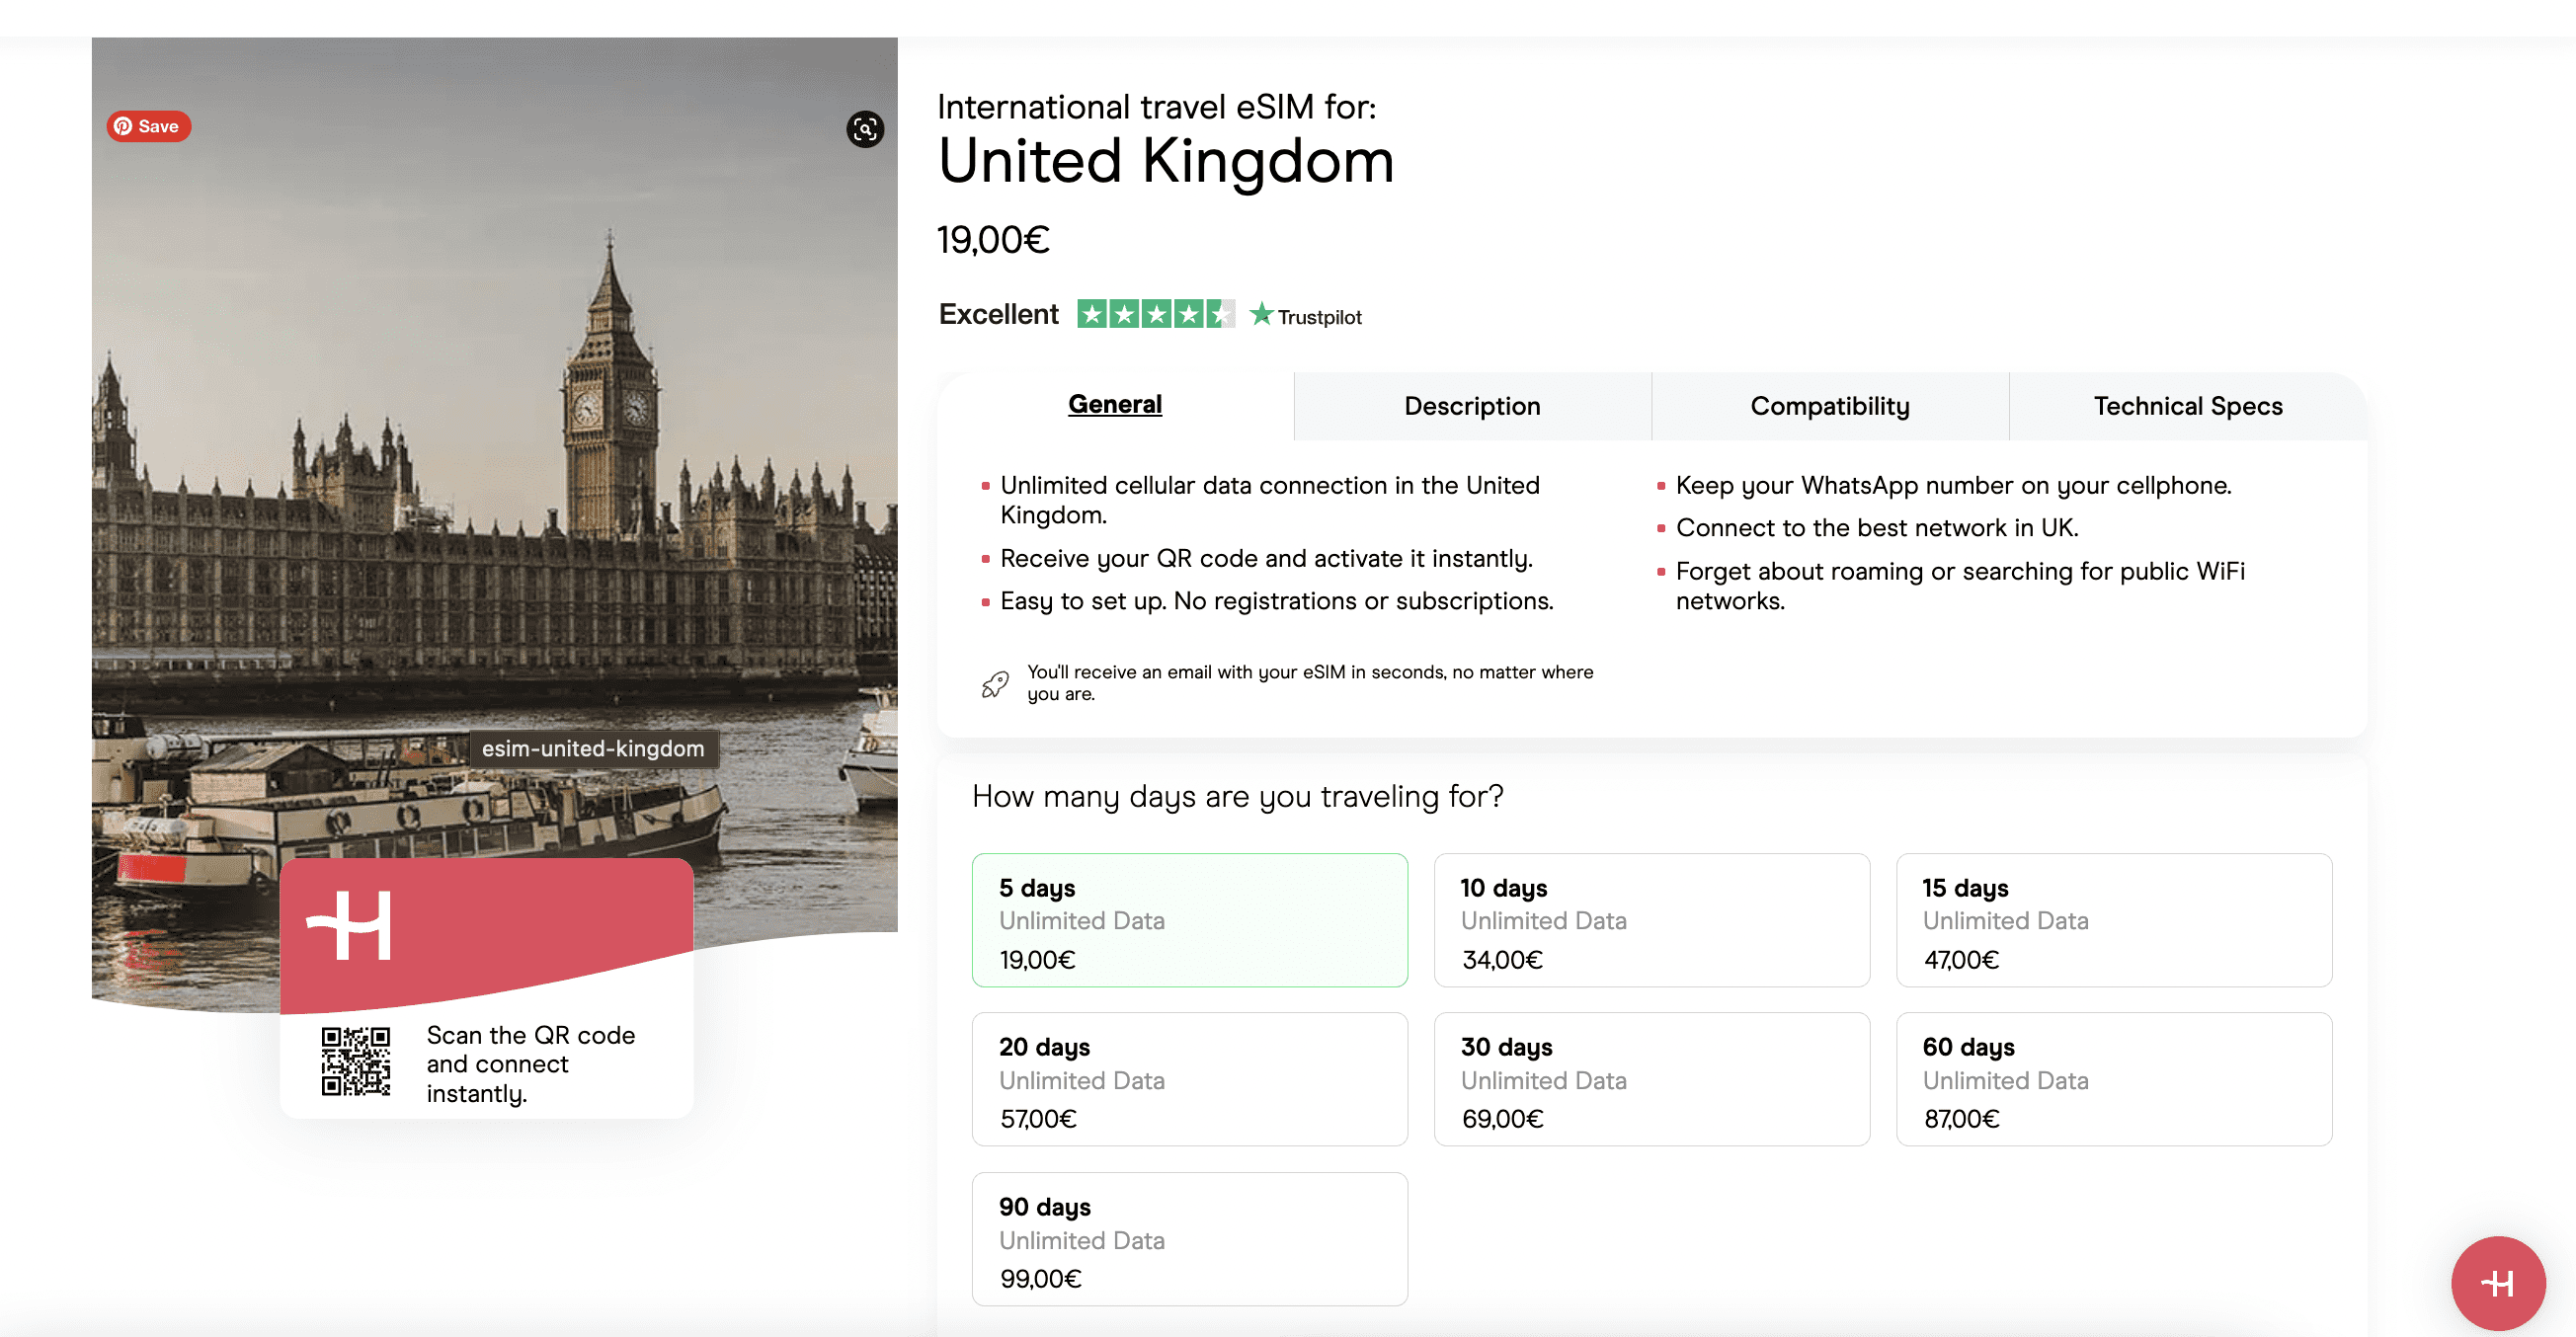The width and height of the screenshot is (2576, 1337).
Task: Show the Technical Specs tab
Action: pyautogui.click(x=2188, y=406)
